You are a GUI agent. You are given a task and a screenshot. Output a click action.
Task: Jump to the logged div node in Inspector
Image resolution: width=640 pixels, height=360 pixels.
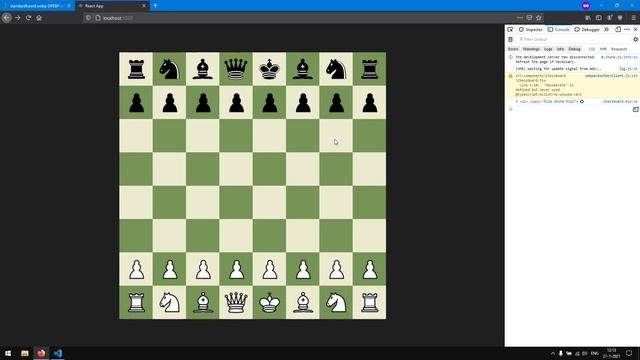582,101
